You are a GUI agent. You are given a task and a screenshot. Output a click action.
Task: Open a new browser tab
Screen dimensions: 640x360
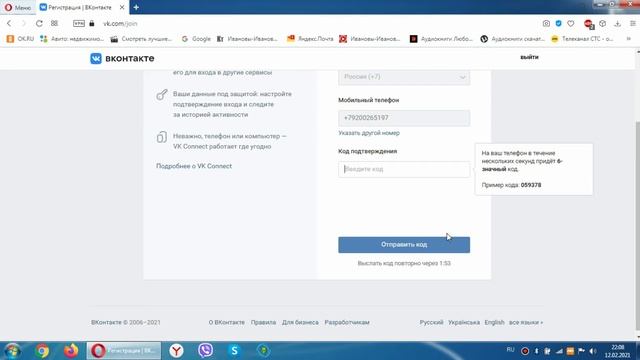pos(136,7)
